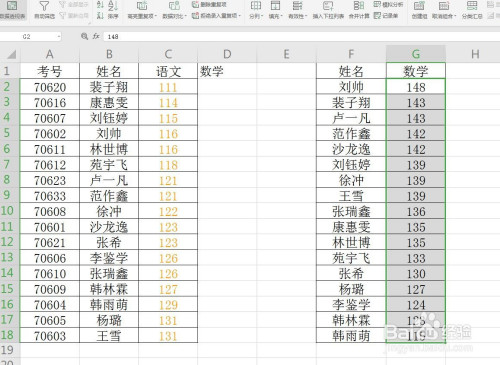Click the 130 math score cell
500x365 pixels.
(416, 274)
